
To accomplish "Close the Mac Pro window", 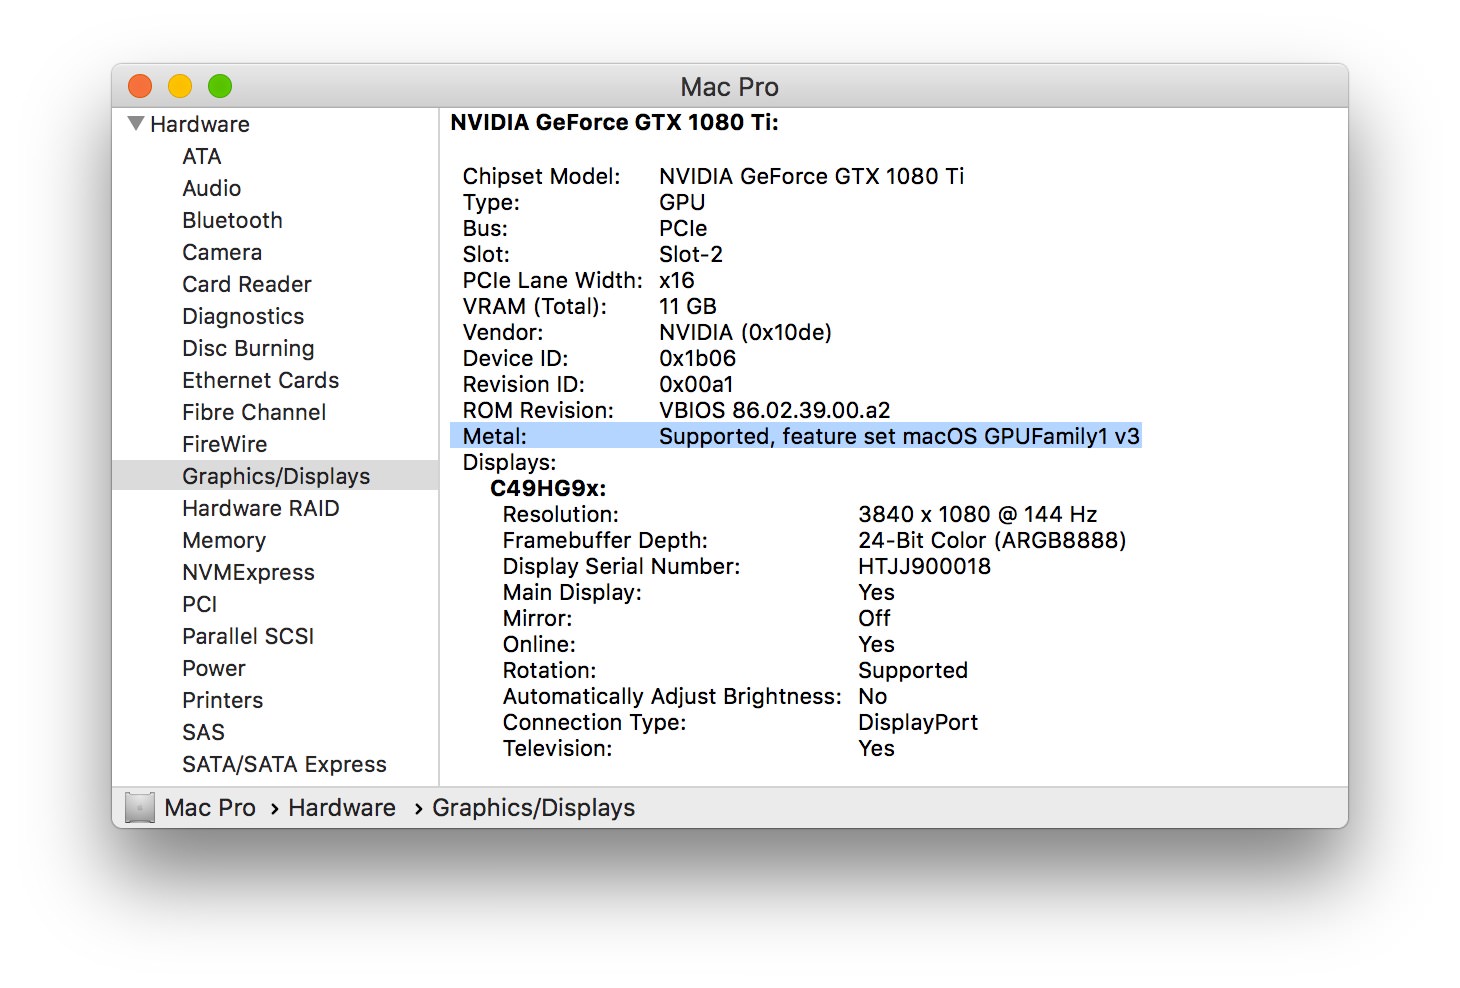I will pyautogui.click(x=140, y=86).
